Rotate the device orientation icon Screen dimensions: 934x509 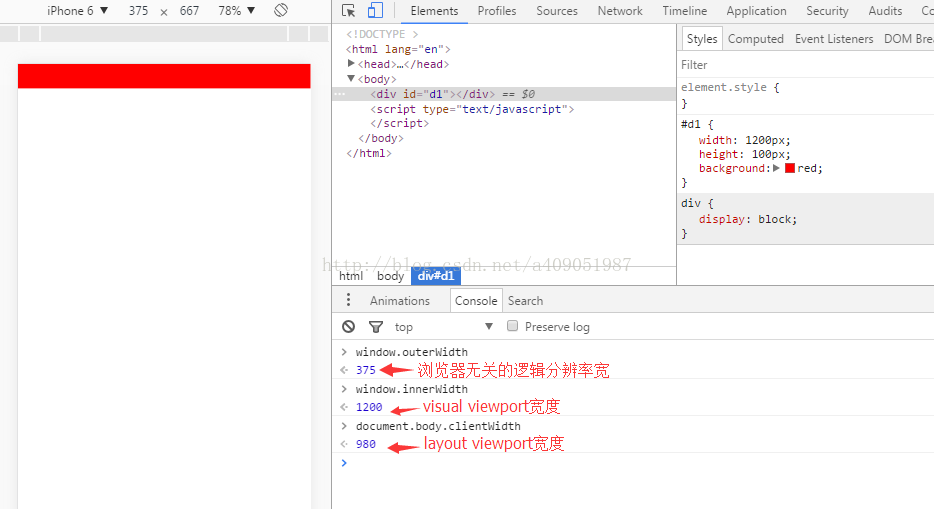[x=281, y=10]
